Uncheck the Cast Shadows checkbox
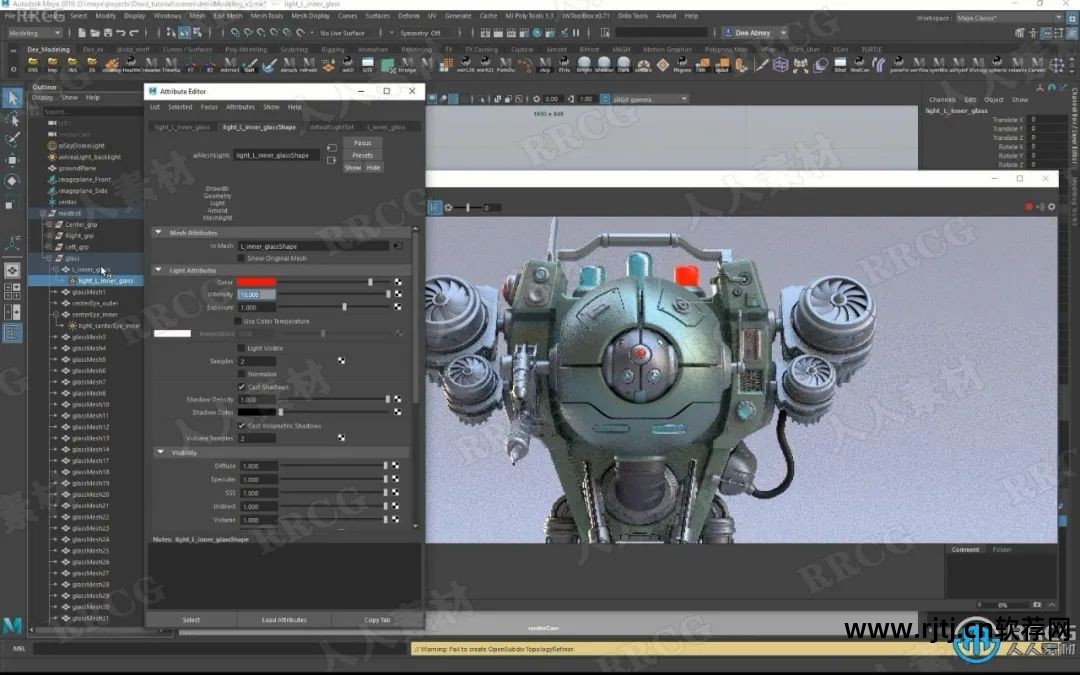 241,387
